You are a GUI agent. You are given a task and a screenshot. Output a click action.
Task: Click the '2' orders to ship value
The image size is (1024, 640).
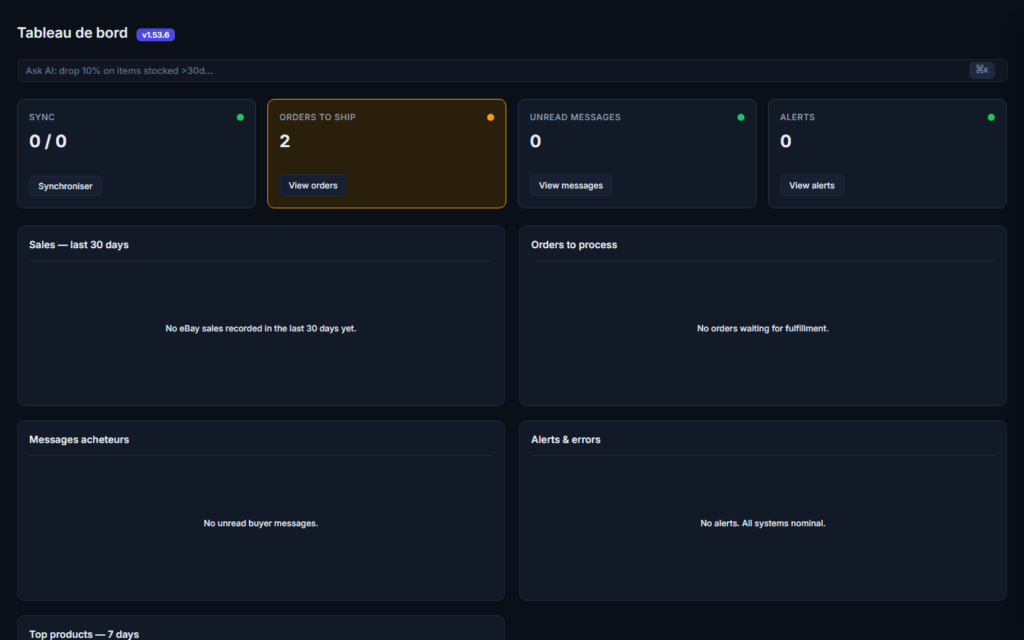tap(285, 141)
